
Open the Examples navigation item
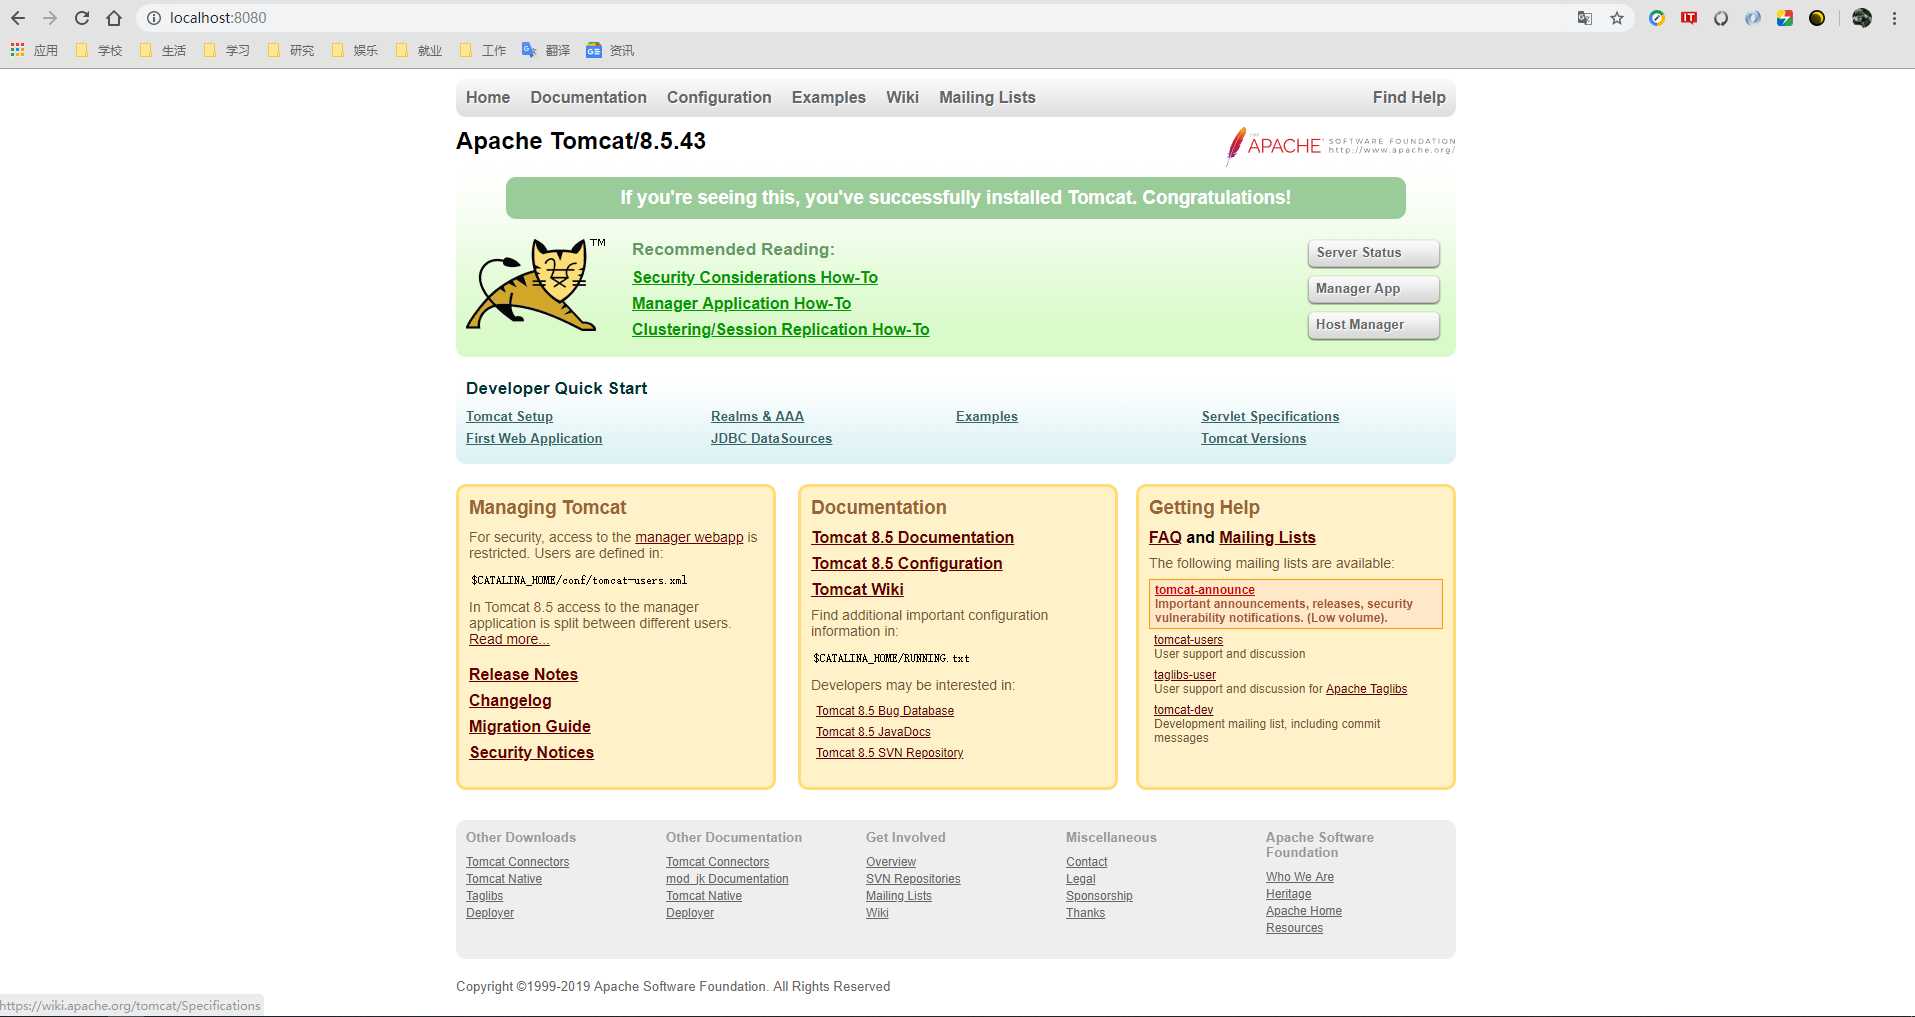(828, 97)
